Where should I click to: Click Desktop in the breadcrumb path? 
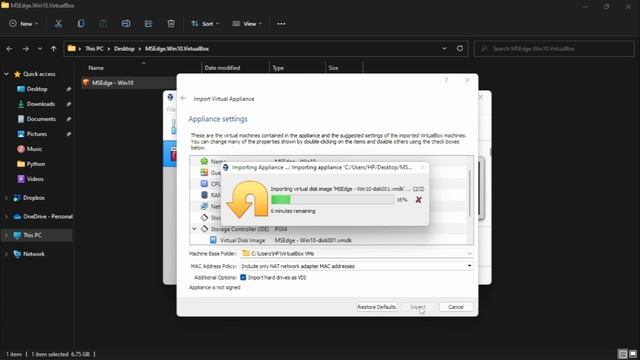[124, 49]
